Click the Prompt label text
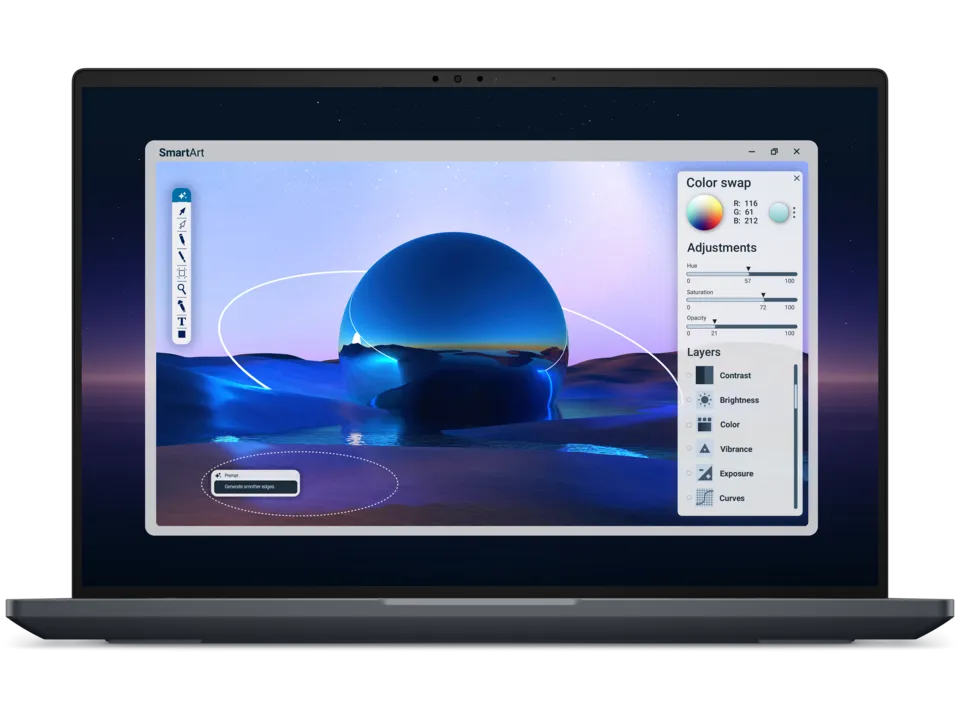The height and width of the screenshot is (720, 960). click(231, 475)
